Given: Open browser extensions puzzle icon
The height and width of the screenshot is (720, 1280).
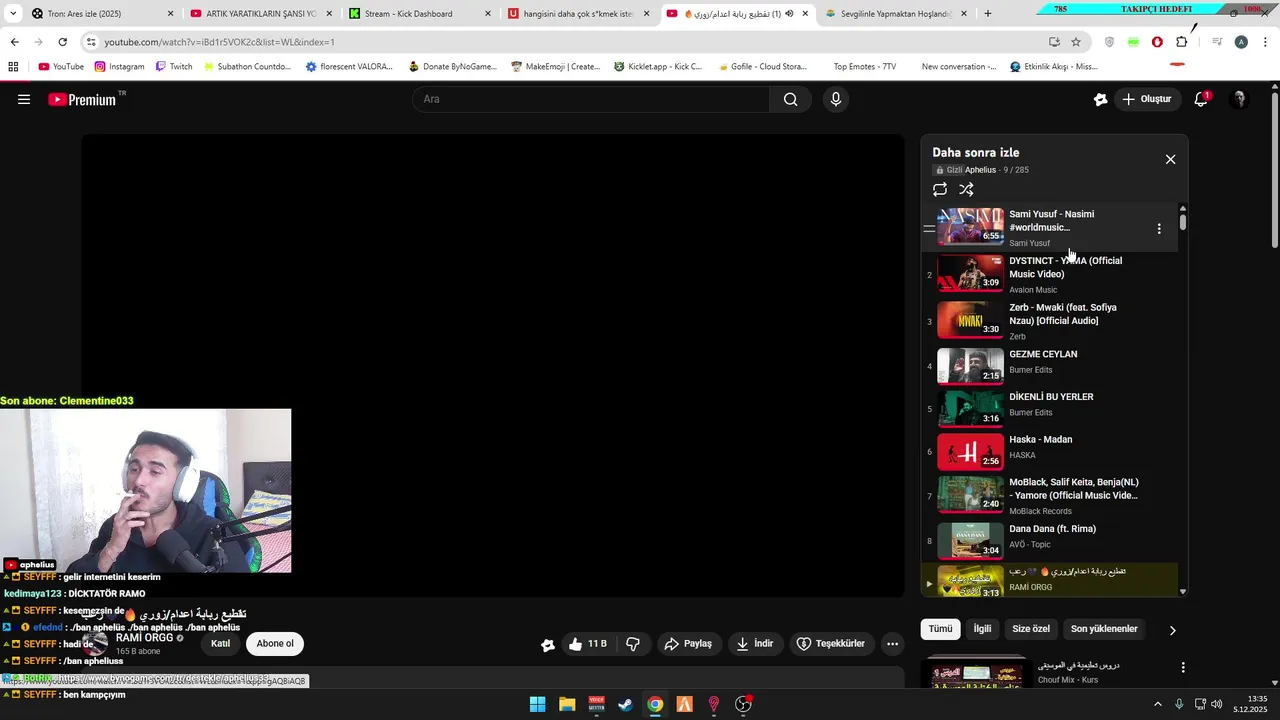Looking at the screenshot, I should 1182,42.
